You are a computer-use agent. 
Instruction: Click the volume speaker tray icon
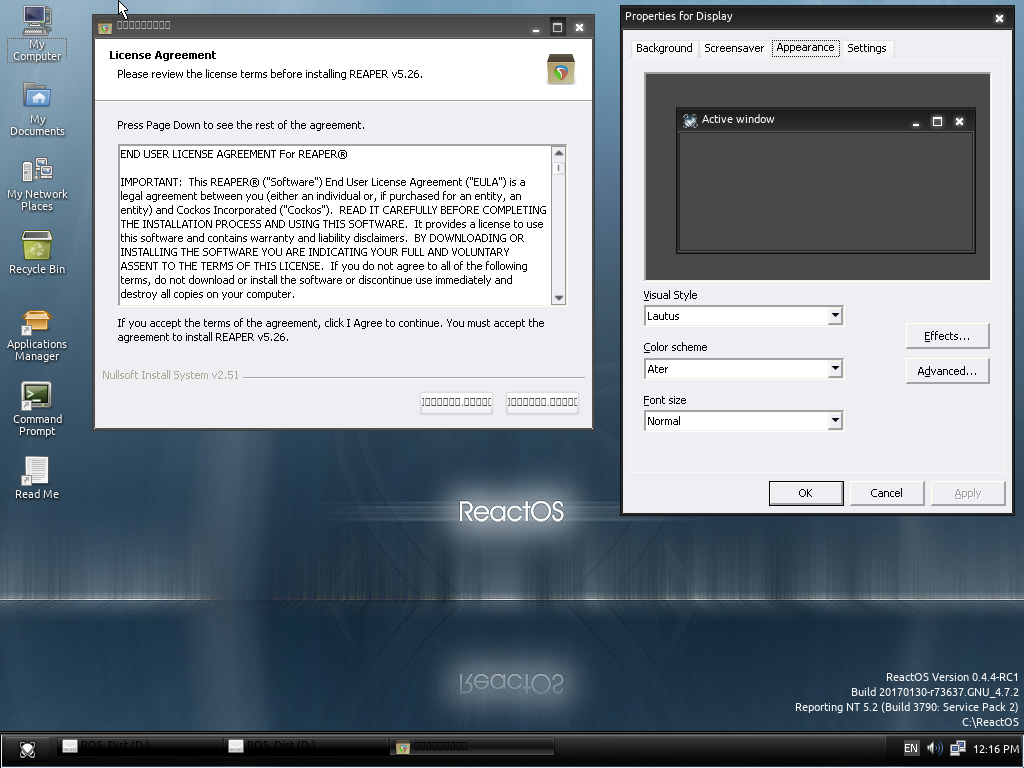(x=934, y=748)
